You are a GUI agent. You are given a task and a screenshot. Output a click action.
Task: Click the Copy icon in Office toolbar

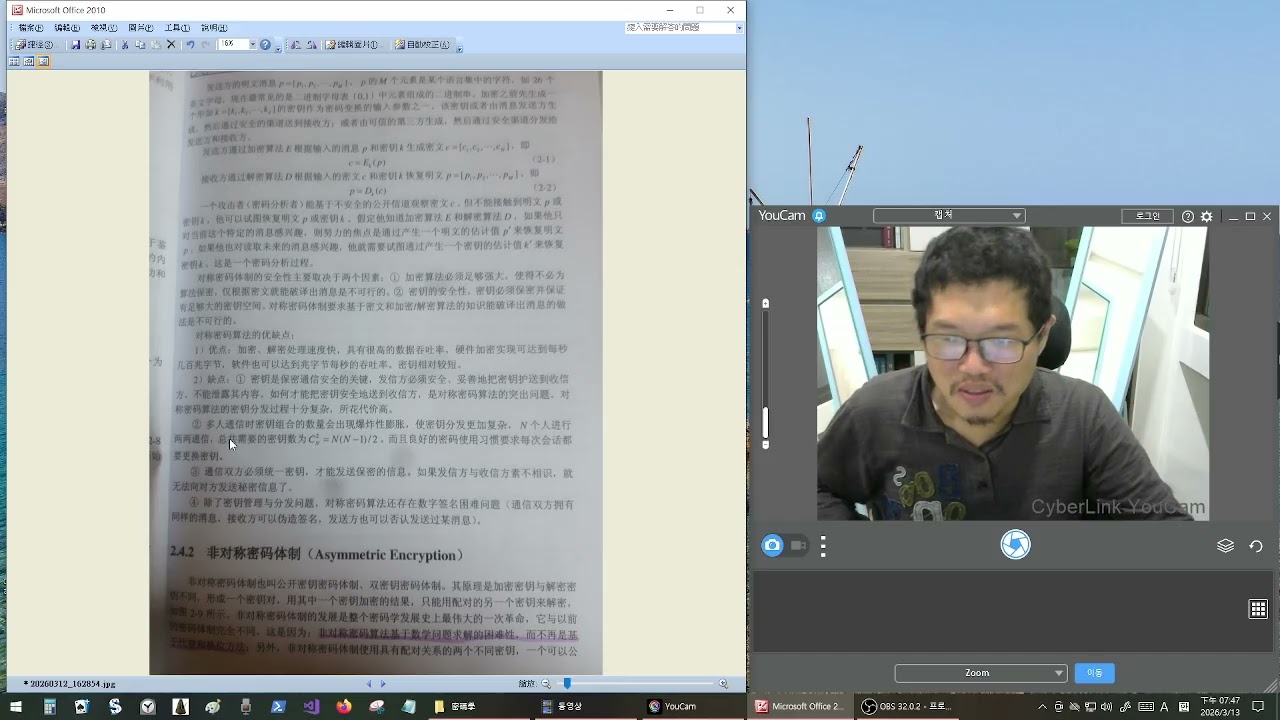140,45
